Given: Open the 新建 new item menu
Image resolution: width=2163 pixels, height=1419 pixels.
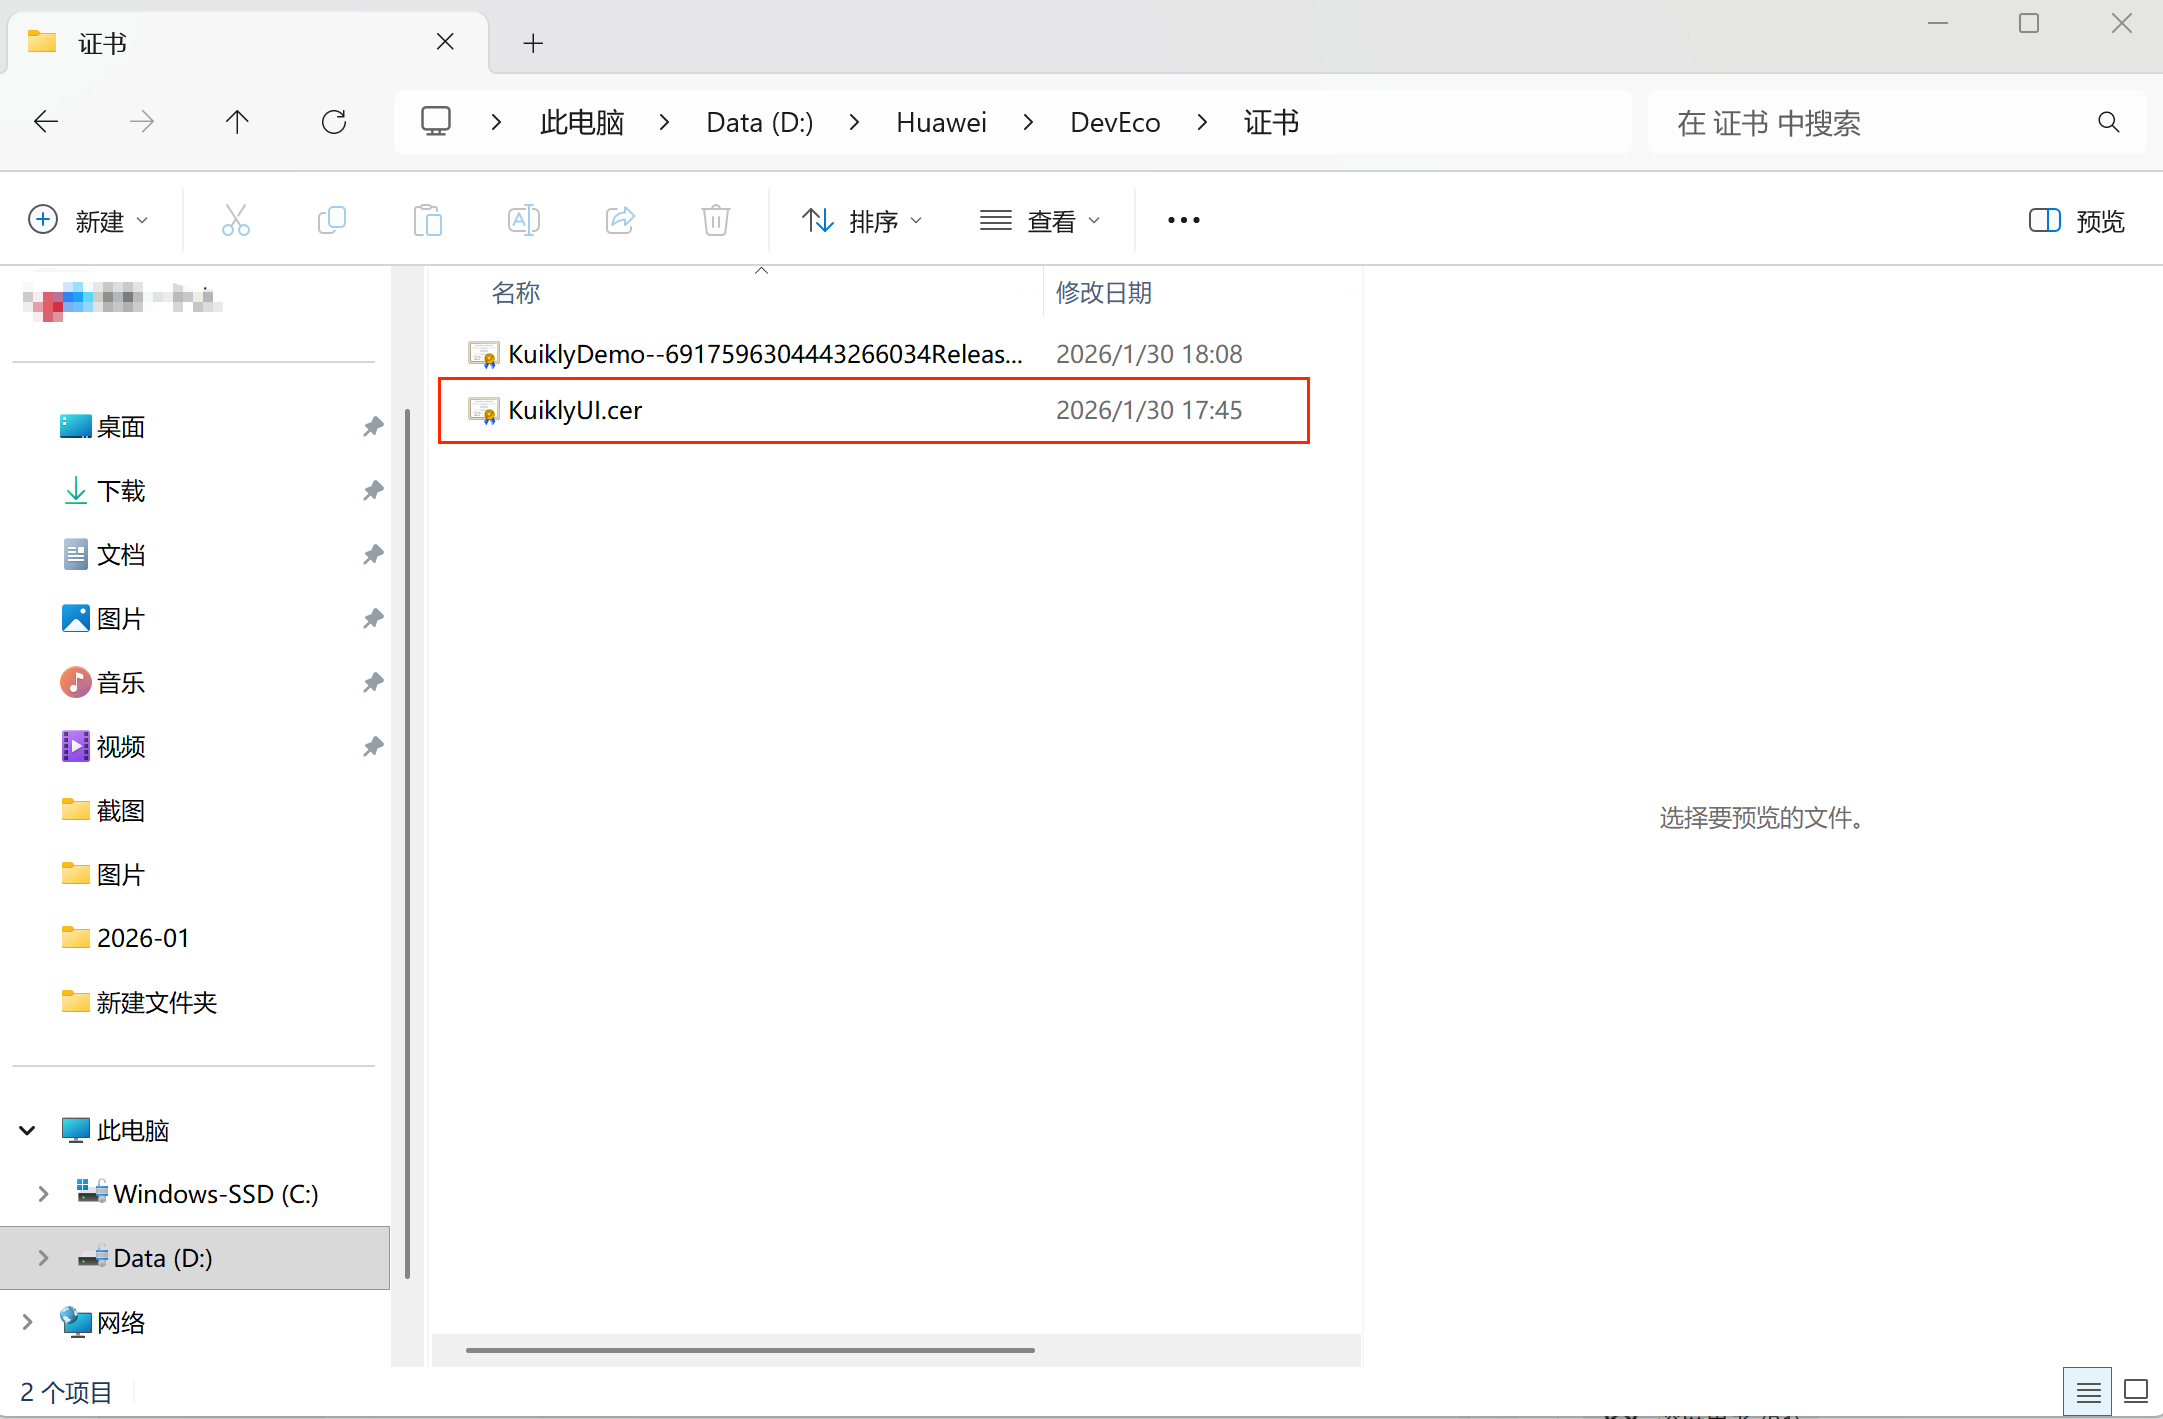Looking at the screenshot, I should coord(88,221).
